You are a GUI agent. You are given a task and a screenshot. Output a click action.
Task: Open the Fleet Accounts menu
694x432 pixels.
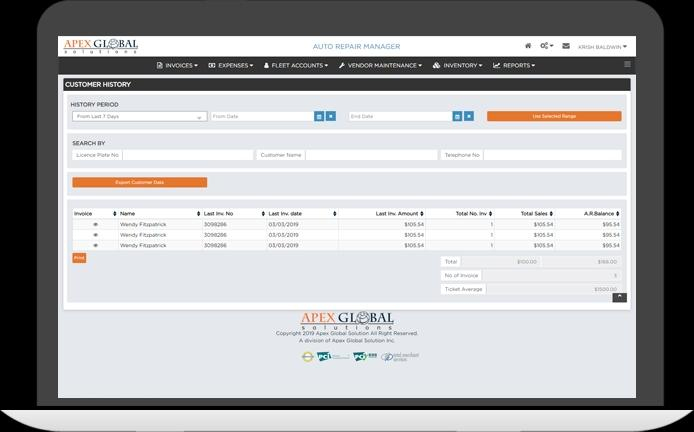click(x=296, y=66)
